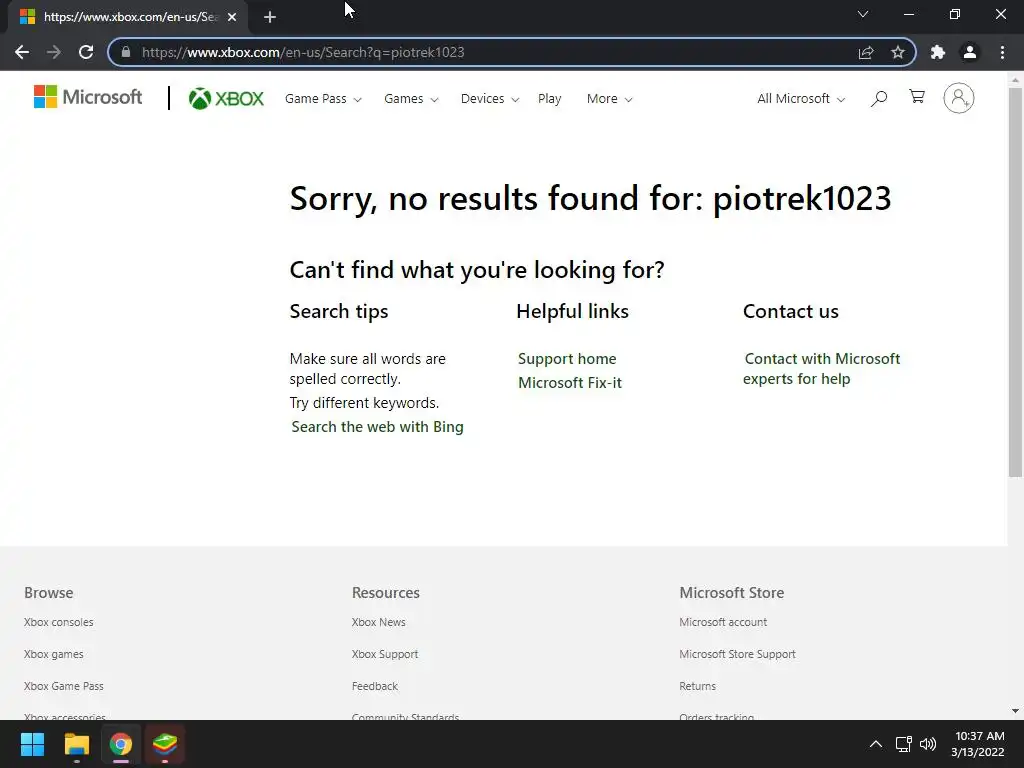Open the site search magnifier icon

click(879, 99)
